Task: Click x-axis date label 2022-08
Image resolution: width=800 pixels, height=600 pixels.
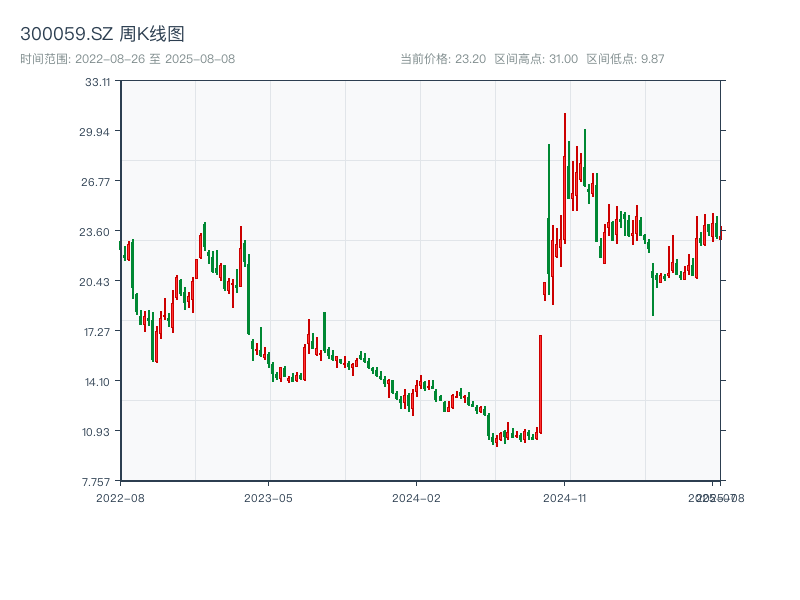Action: tap(120, 498)
